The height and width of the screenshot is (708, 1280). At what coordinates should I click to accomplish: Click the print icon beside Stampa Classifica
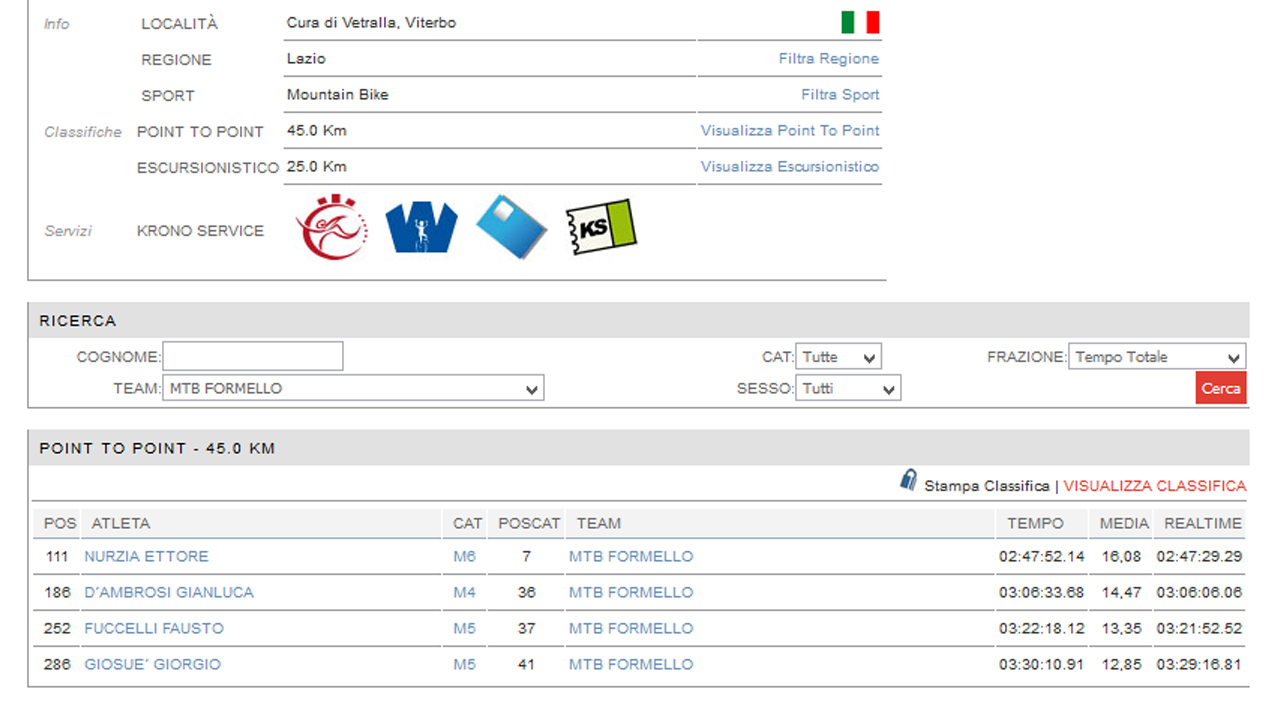pos(908,481)
